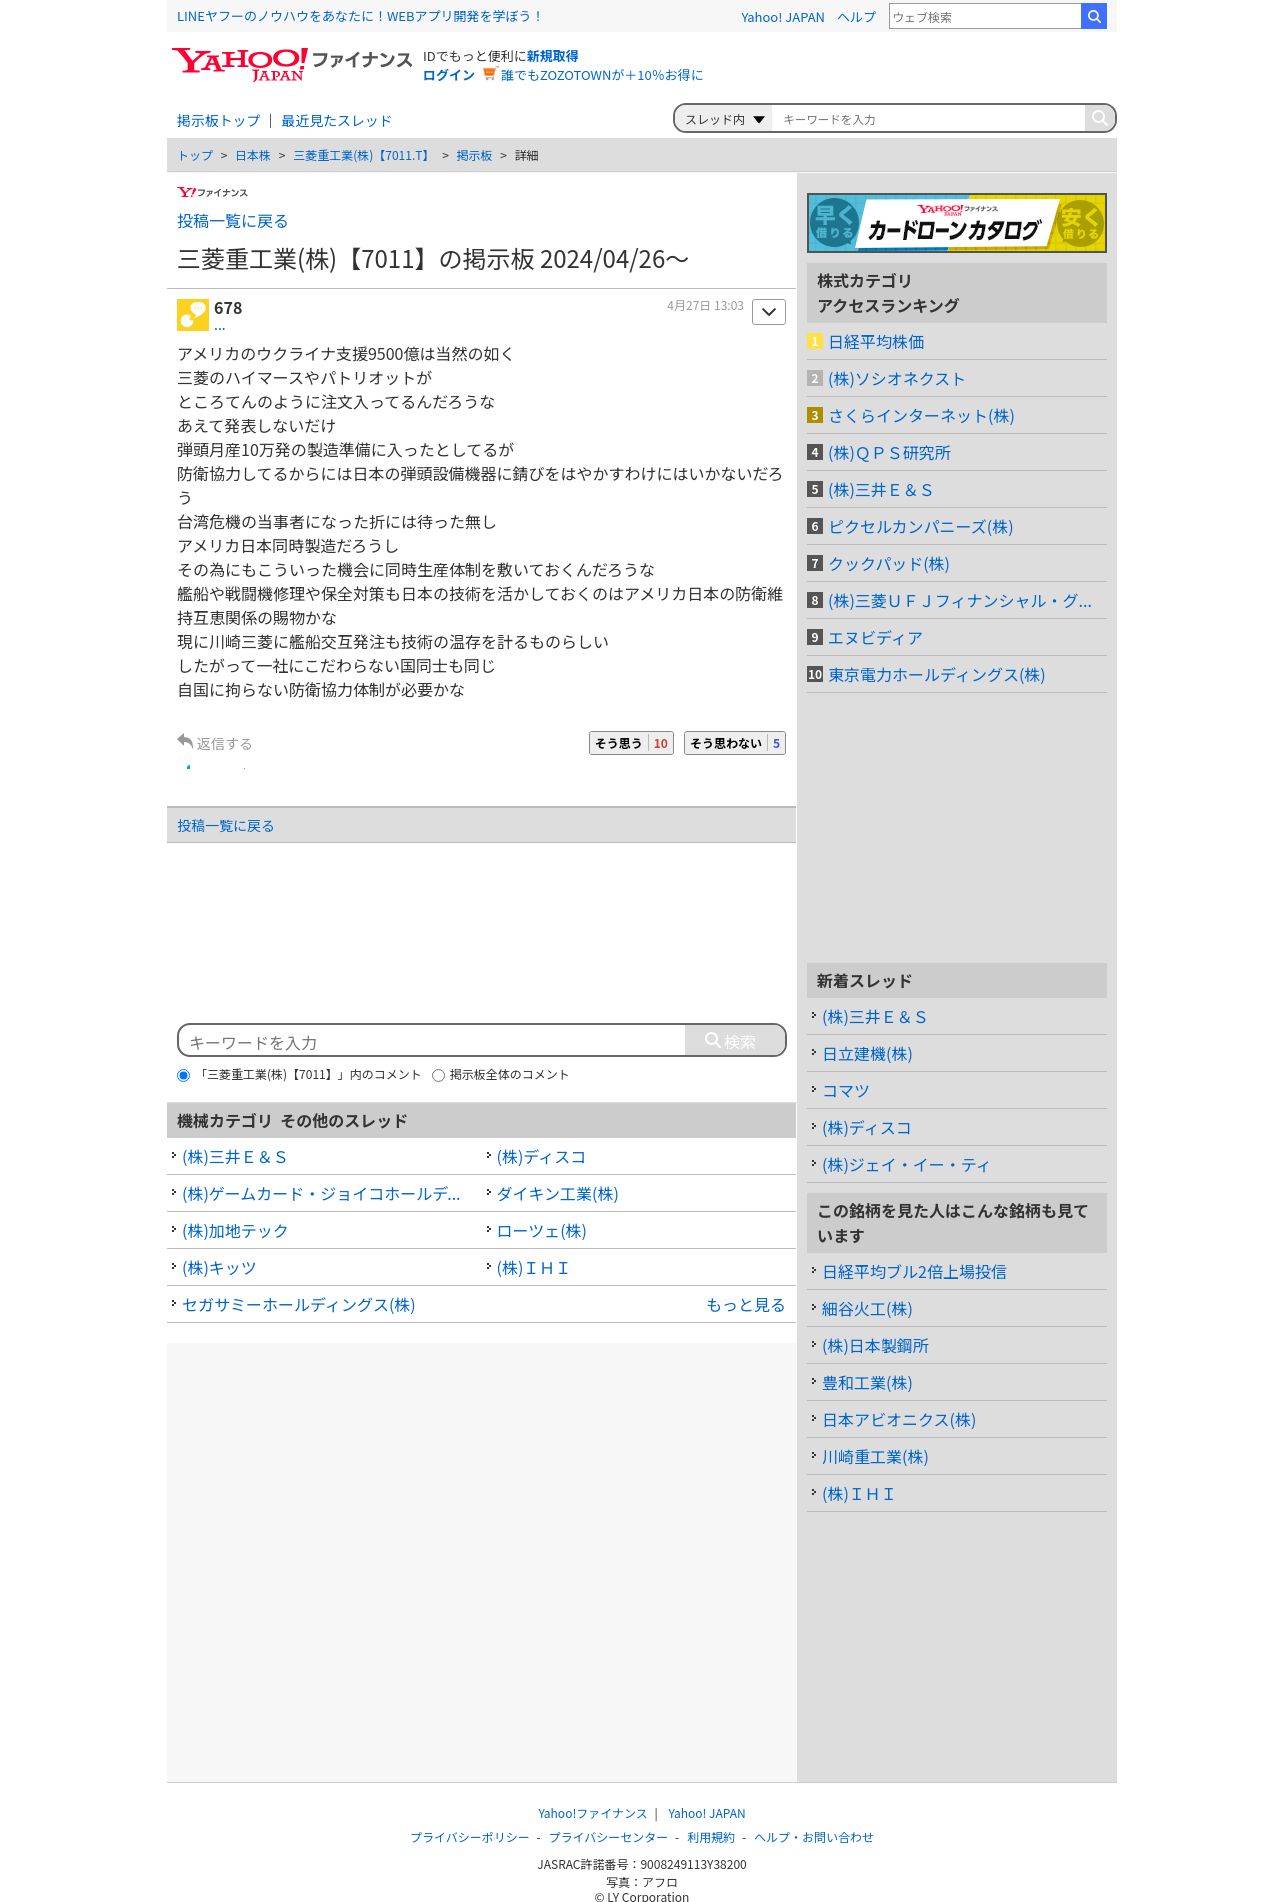The height and width of the screenshot is (1902, 1284).
Task: Click 掲示板 in the breadcrumb
Action: pos(474,156)
